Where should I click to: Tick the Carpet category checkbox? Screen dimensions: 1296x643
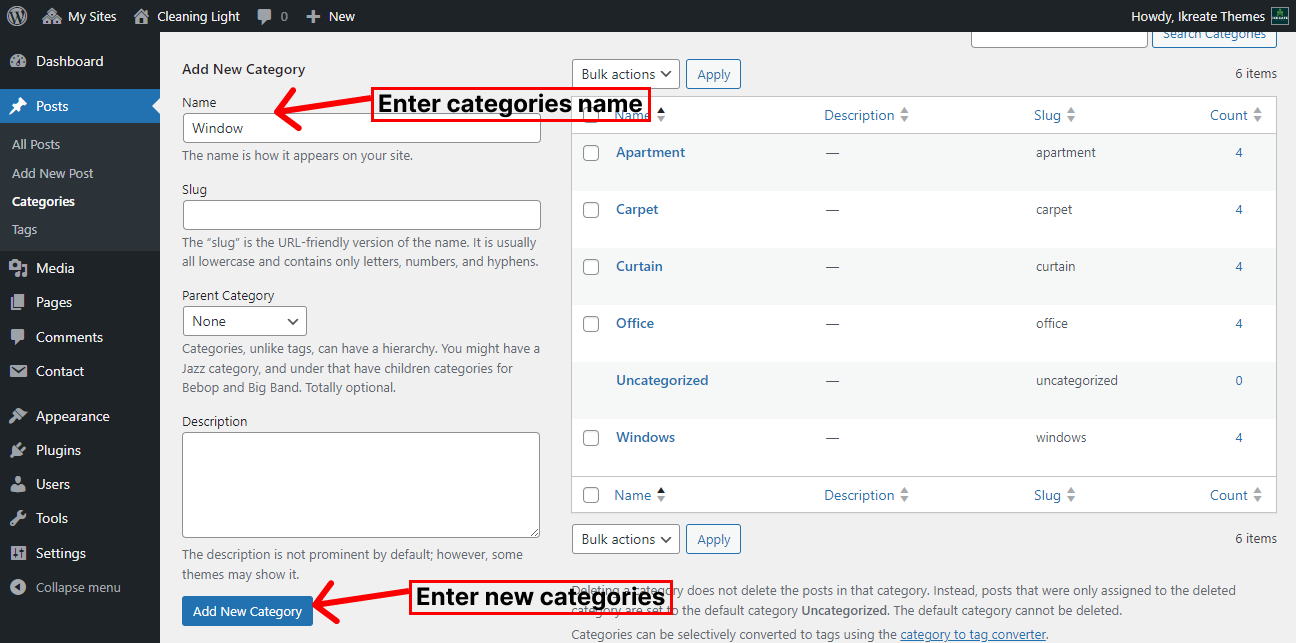point(591,210)
